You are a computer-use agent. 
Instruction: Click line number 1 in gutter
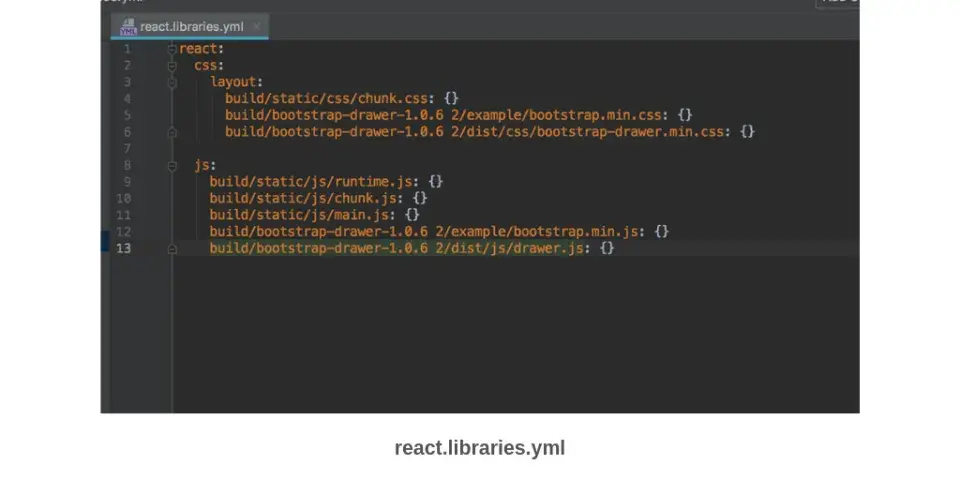[x=127, y=49]
